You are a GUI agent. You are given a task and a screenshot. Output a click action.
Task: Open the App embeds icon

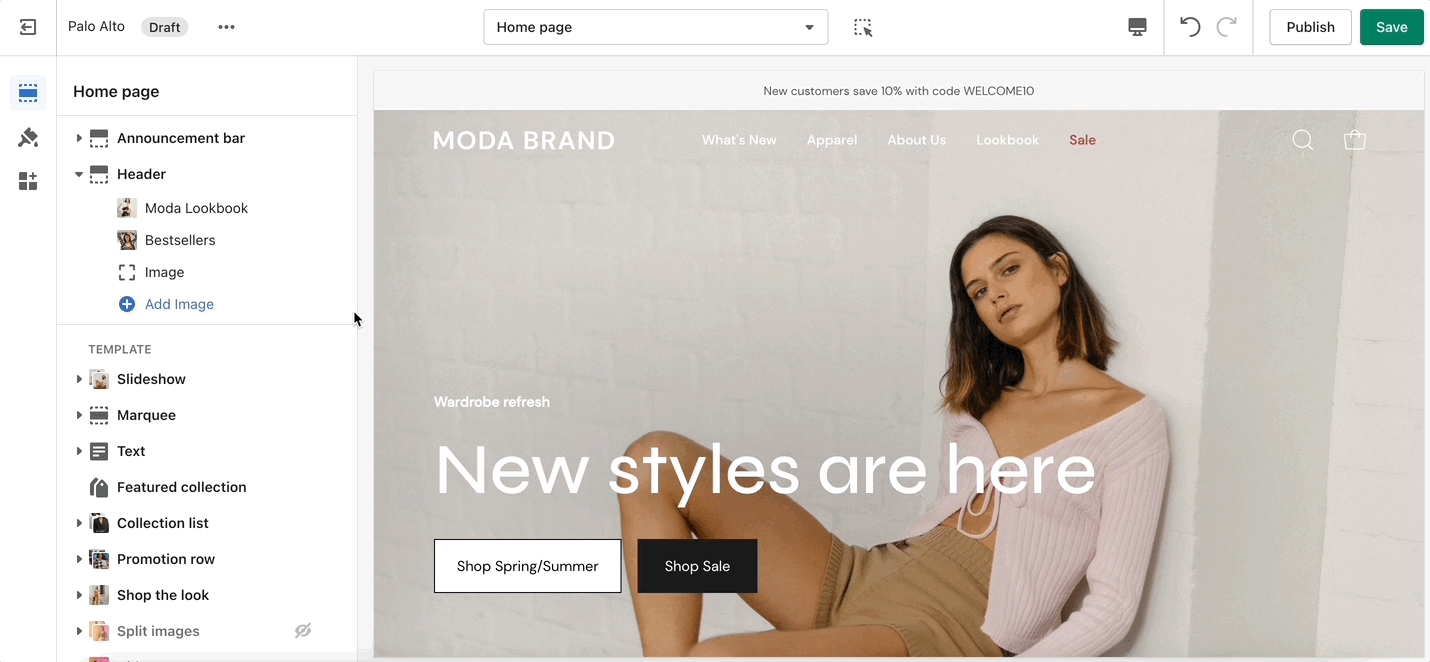tap(28, 181)
